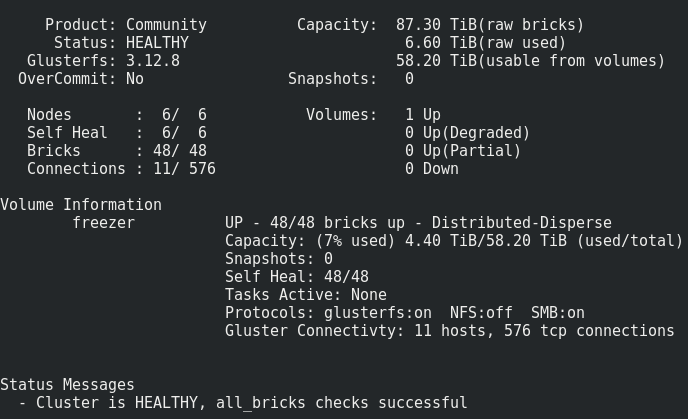Click the Cluster is HEALTHY status message

[242, 403]
